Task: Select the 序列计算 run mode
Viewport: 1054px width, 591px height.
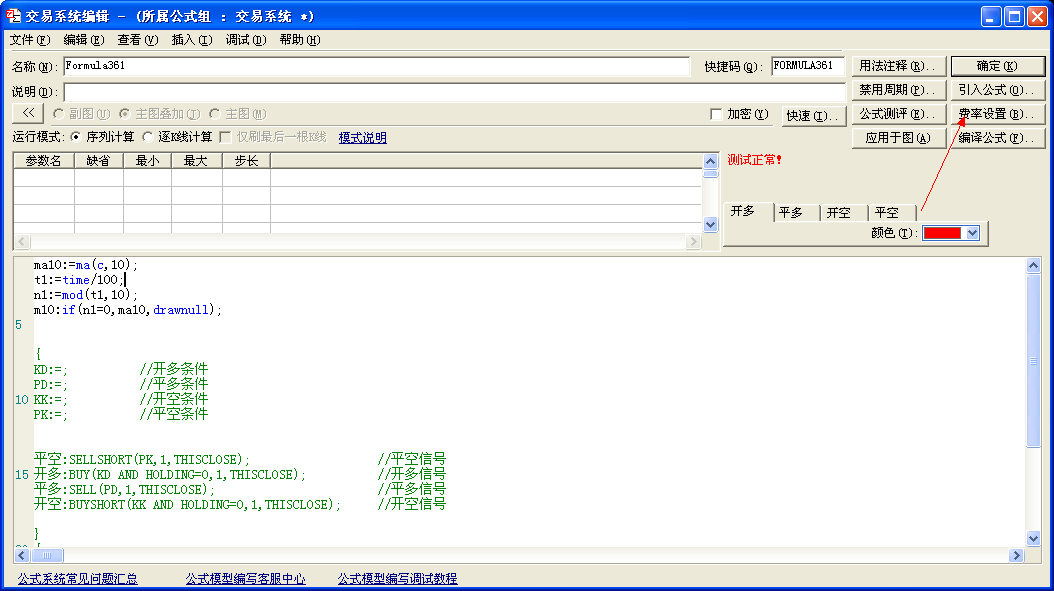Action: click(x=76, y=137)
